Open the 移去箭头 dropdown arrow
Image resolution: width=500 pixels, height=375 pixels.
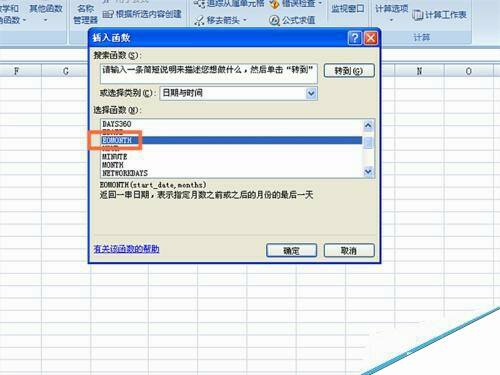(245, 21)
